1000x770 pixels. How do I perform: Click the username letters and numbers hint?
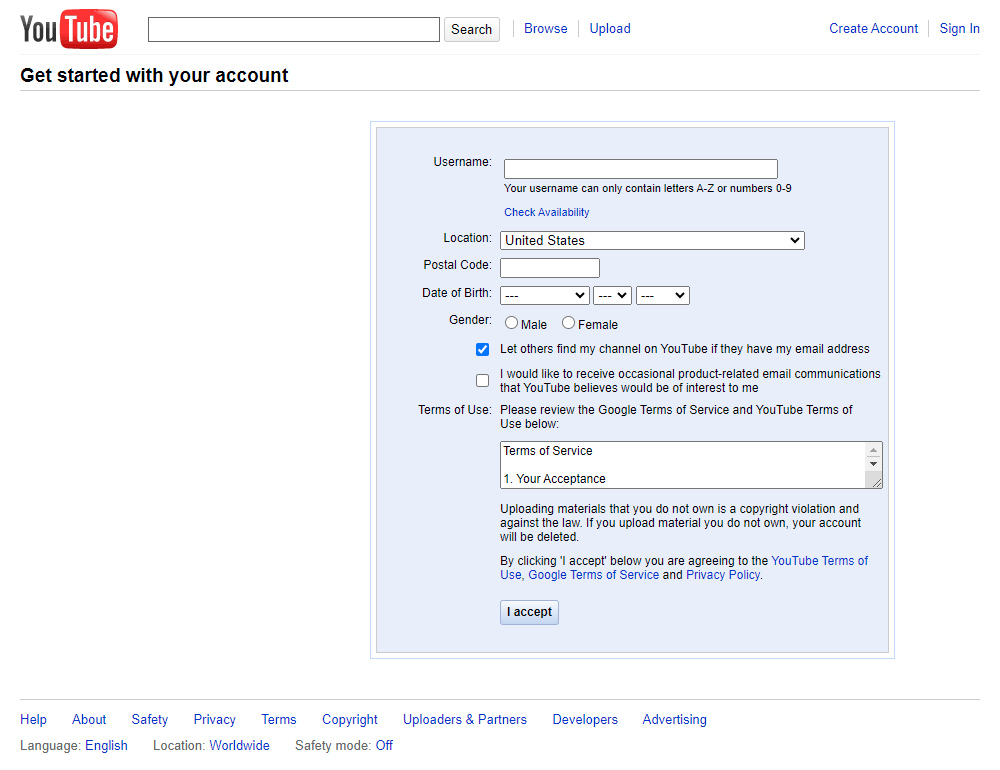click(647, 188)
